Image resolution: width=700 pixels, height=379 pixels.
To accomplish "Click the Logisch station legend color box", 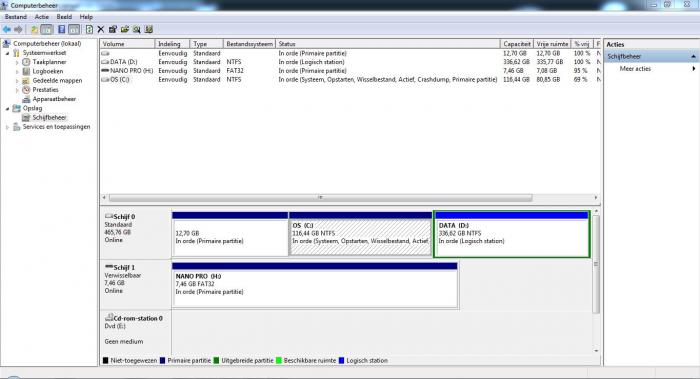I will coord(342,360).
